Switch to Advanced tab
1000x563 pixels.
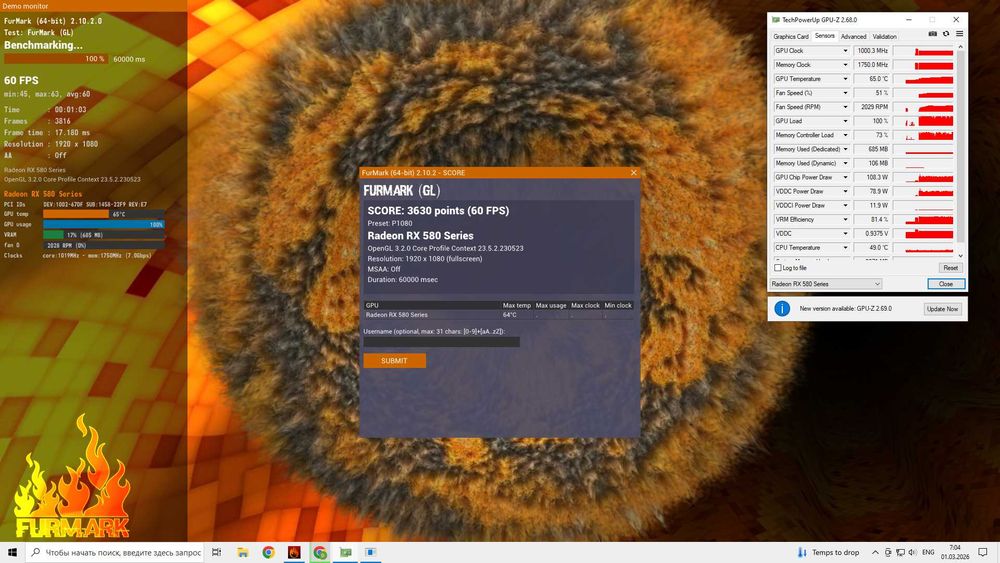(853, 37)
